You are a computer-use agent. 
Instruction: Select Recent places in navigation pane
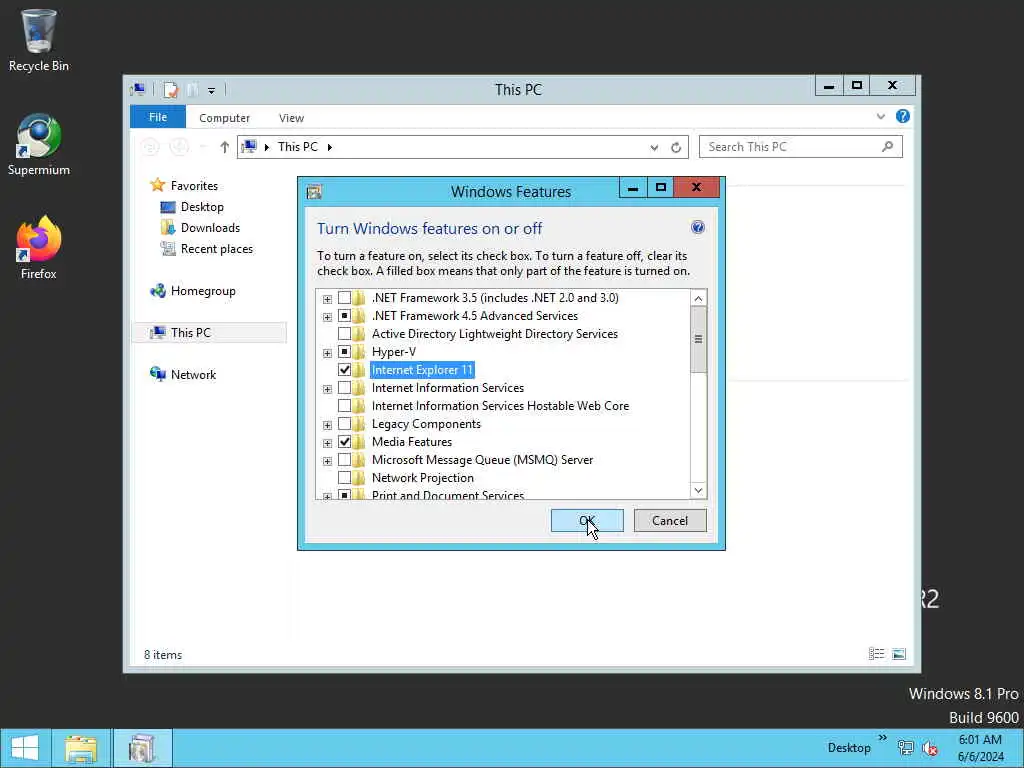[x=216, y=249]
